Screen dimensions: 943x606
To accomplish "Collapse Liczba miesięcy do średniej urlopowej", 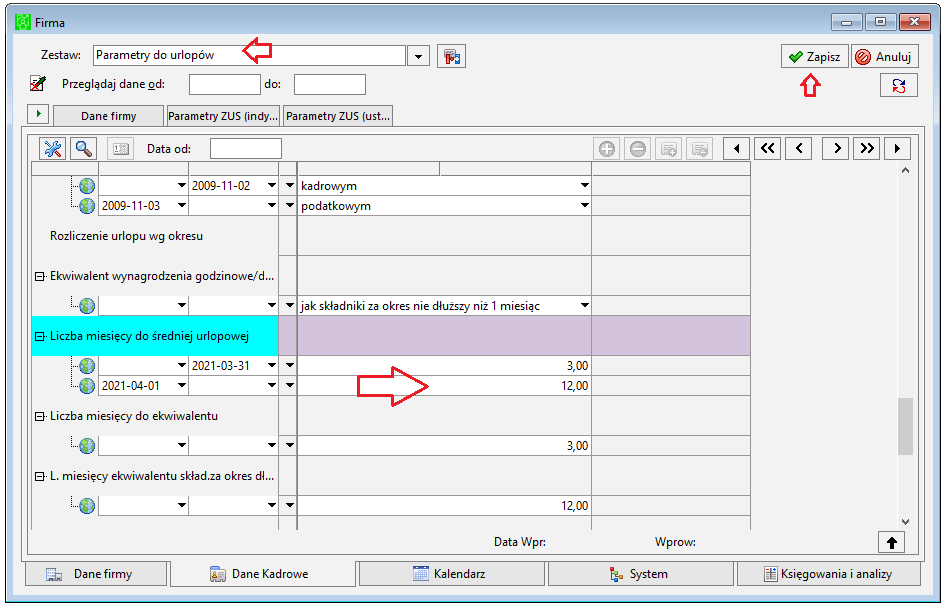I will click(40, 337).
